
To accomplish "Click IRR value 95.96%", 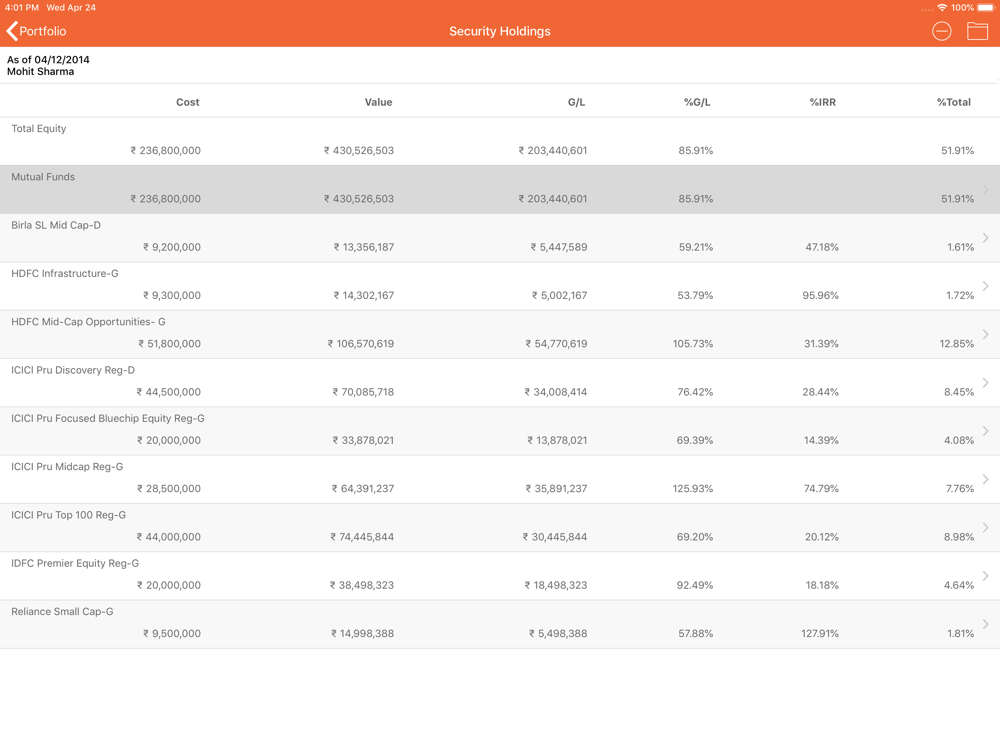I will click(820, 295).
